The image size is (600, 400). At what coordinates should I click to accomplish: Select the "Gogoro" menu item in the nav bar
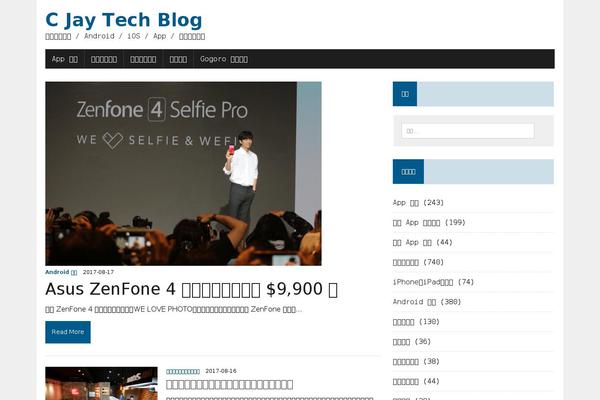click(224, 59)
